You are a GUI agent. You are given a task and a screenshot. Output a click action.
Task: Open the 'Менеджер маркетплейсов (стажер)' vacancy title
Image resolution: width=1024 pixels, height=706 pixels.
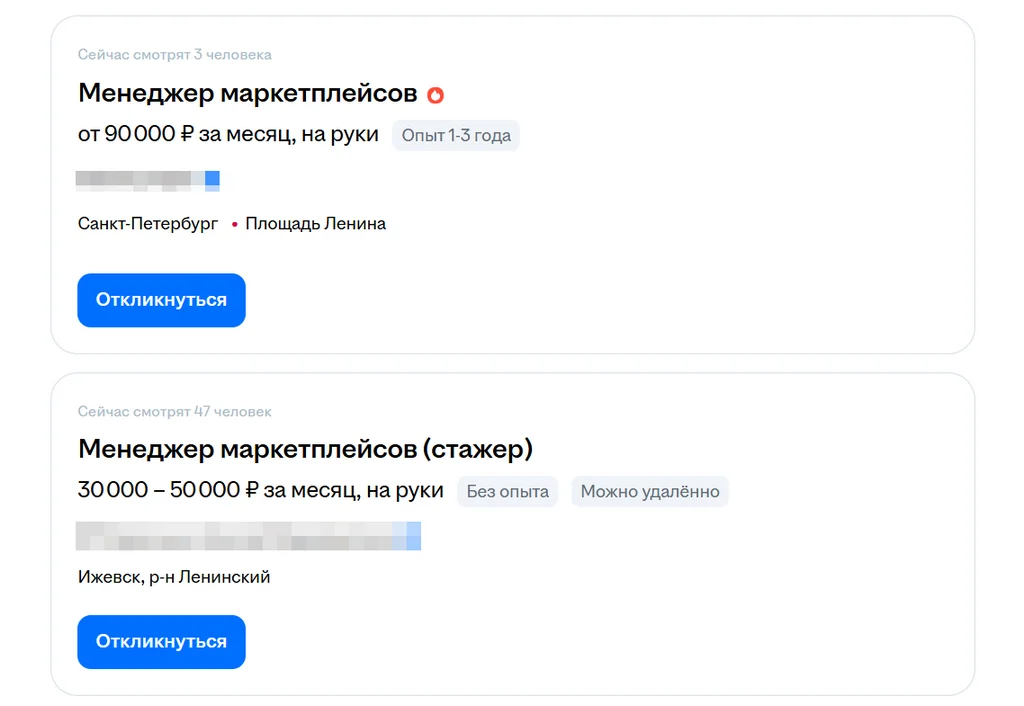tap(305, 449)
